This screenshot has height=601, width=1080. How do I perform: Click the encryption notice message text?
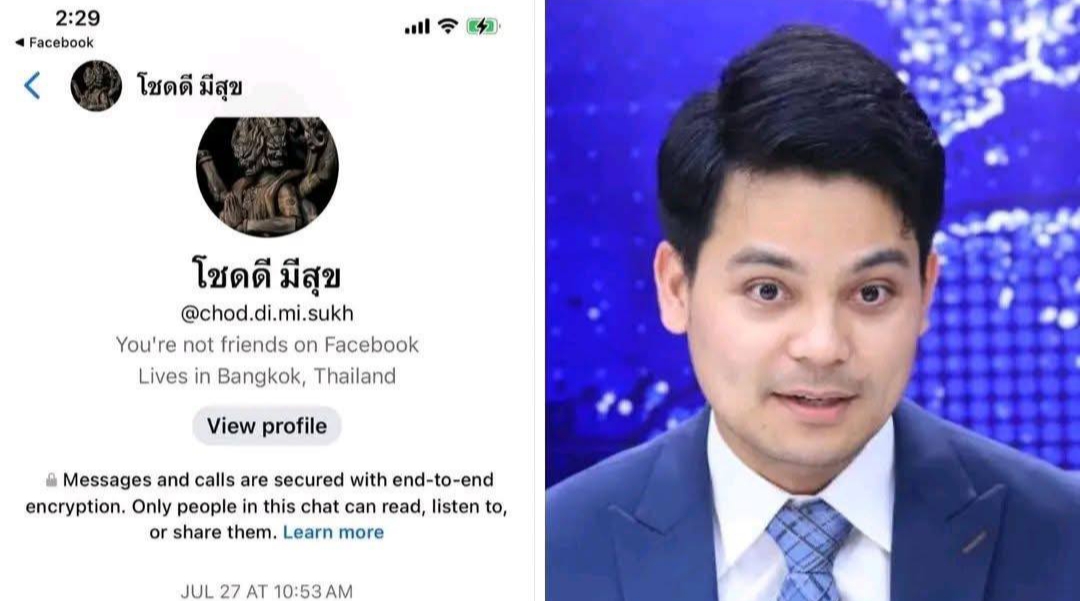click(x=267, y=506)
